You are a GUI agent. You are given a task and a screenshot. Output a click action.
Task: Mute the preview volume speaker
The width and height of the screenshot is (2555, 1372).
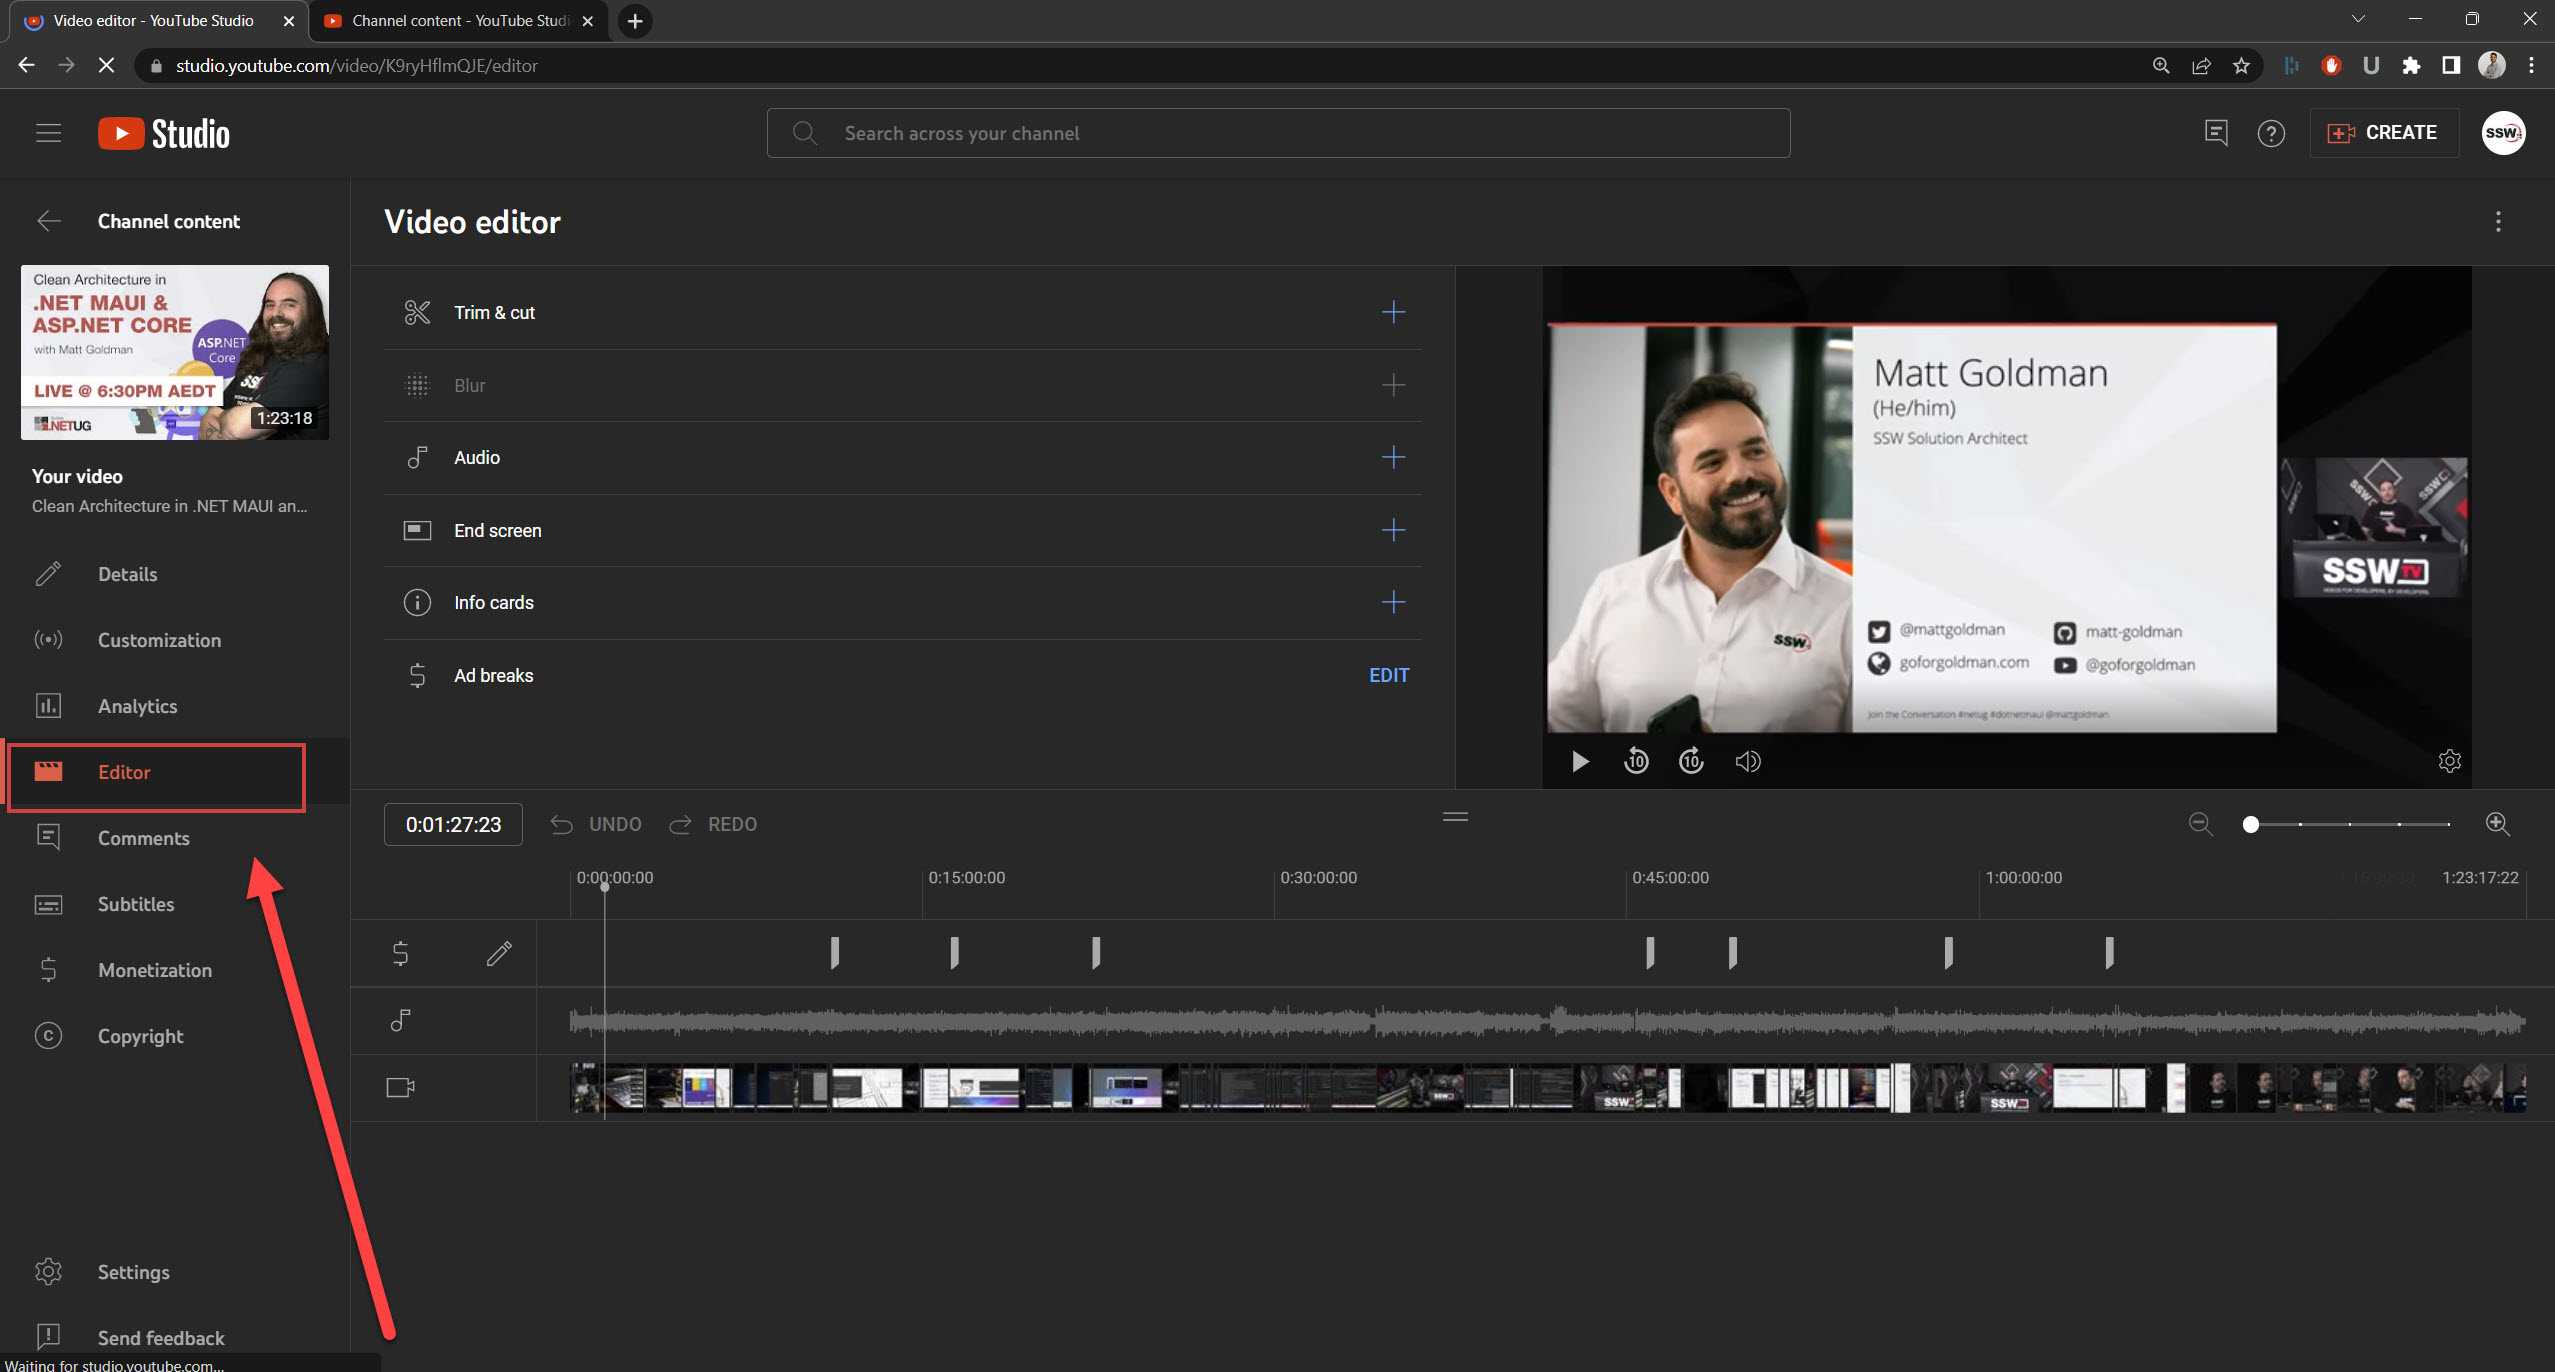point(1748,762)
